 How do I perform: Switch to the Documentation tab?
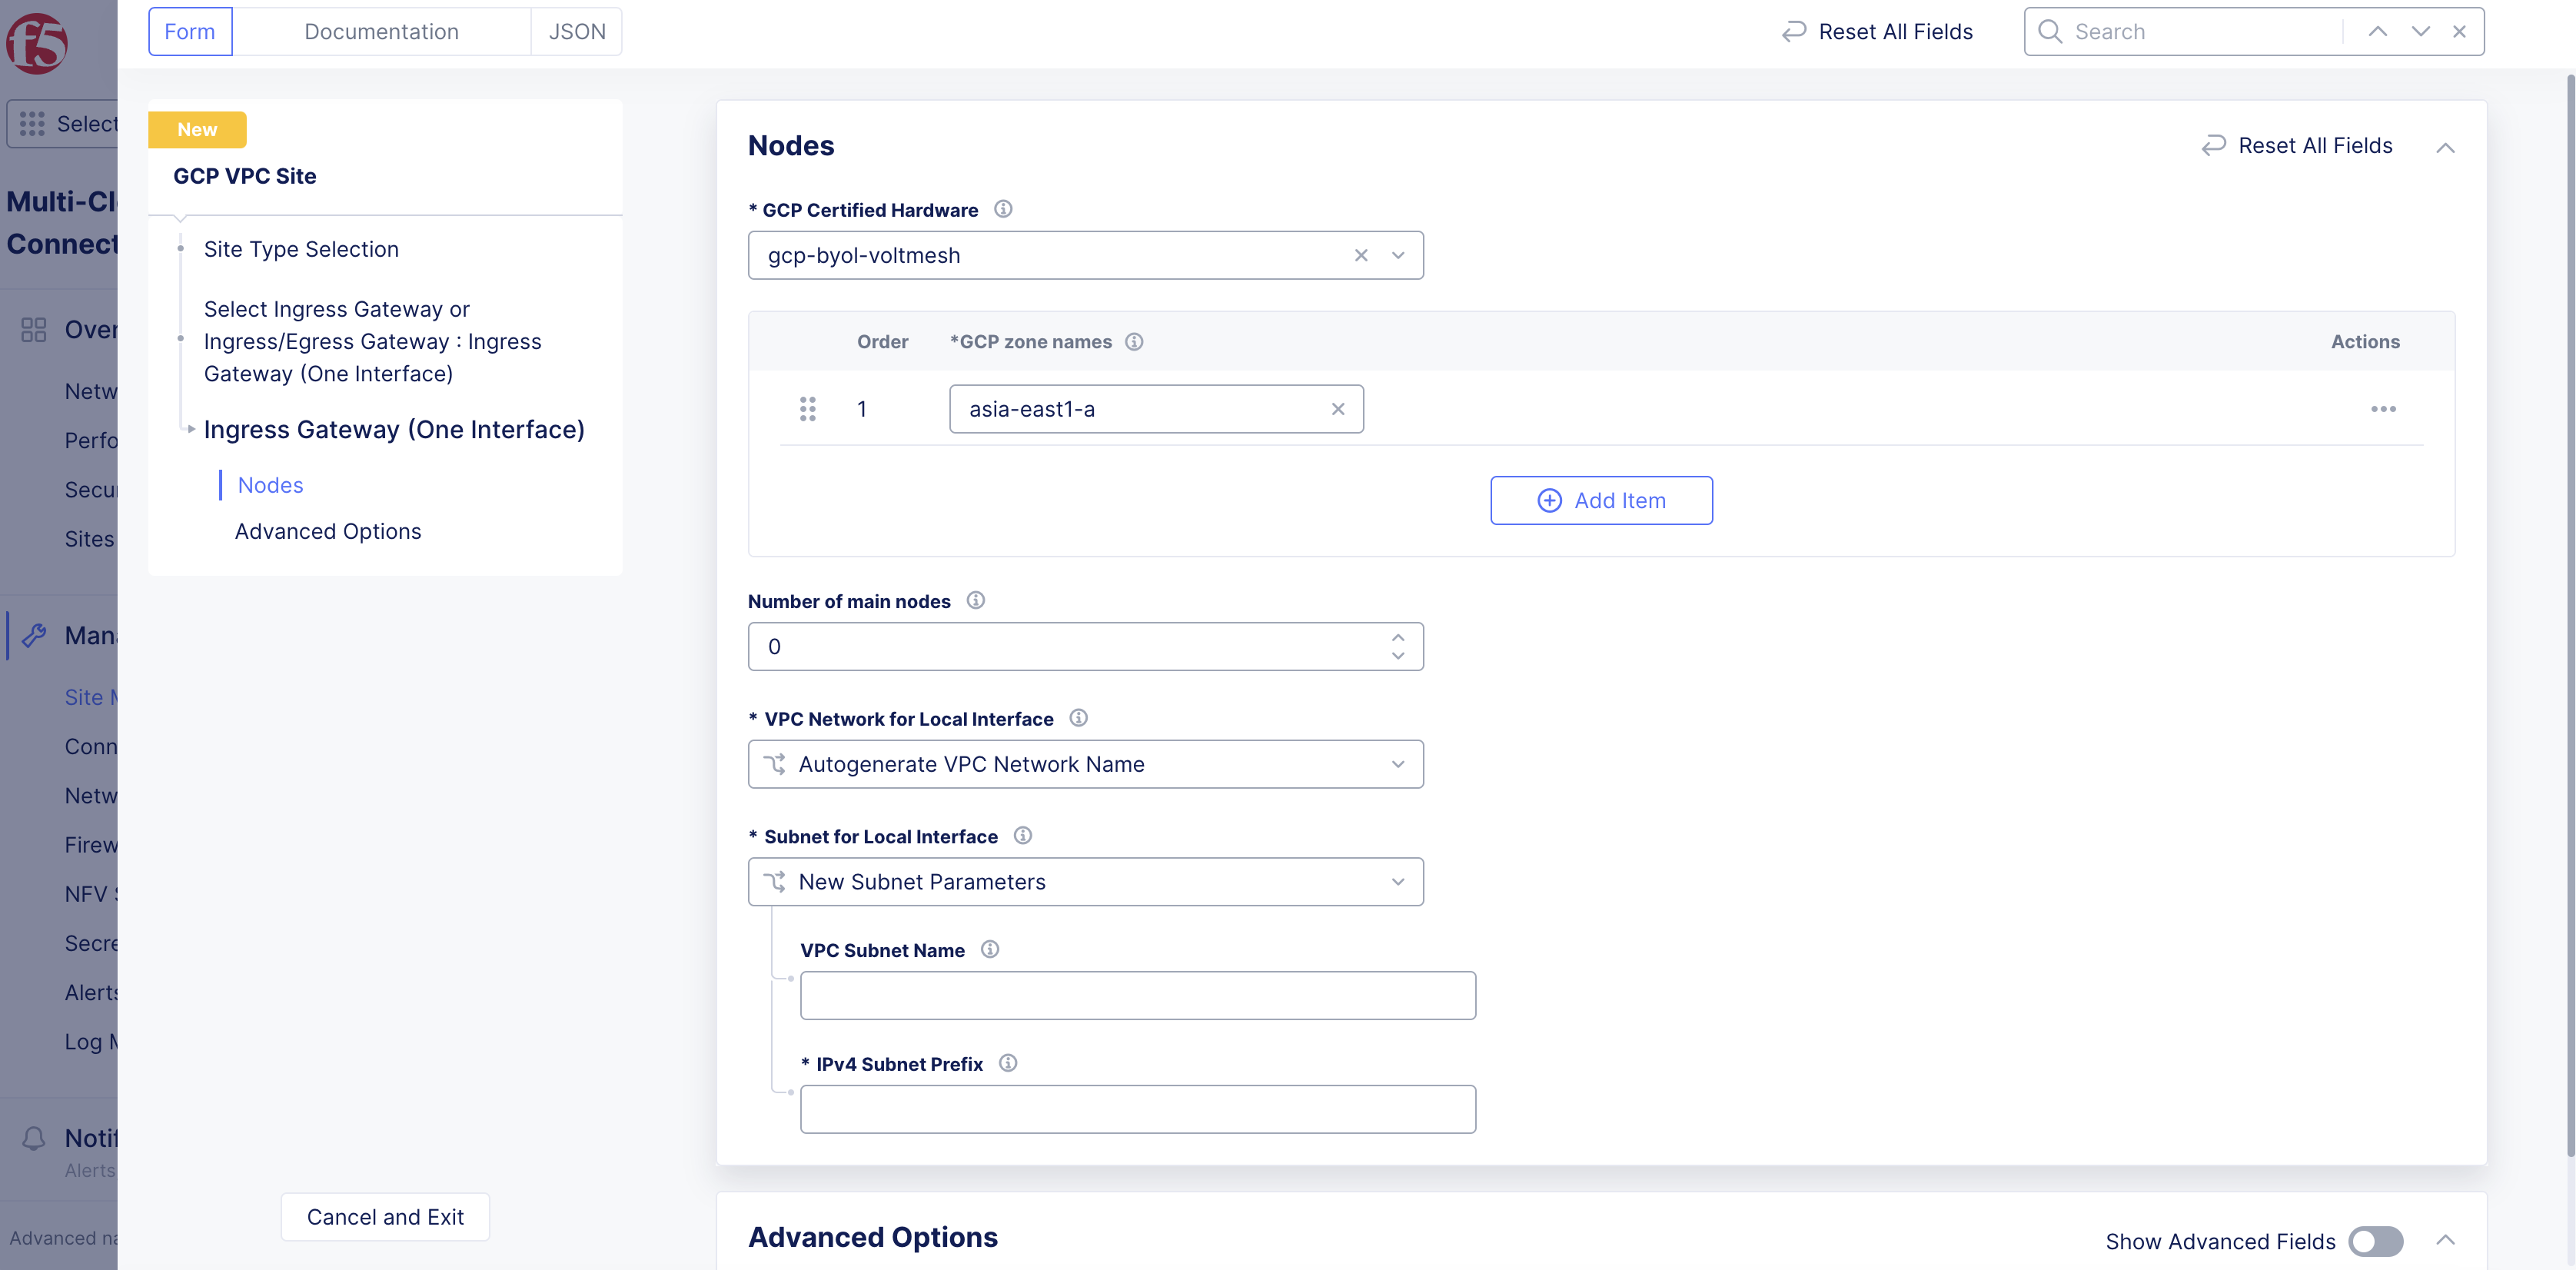click(381, 31)
